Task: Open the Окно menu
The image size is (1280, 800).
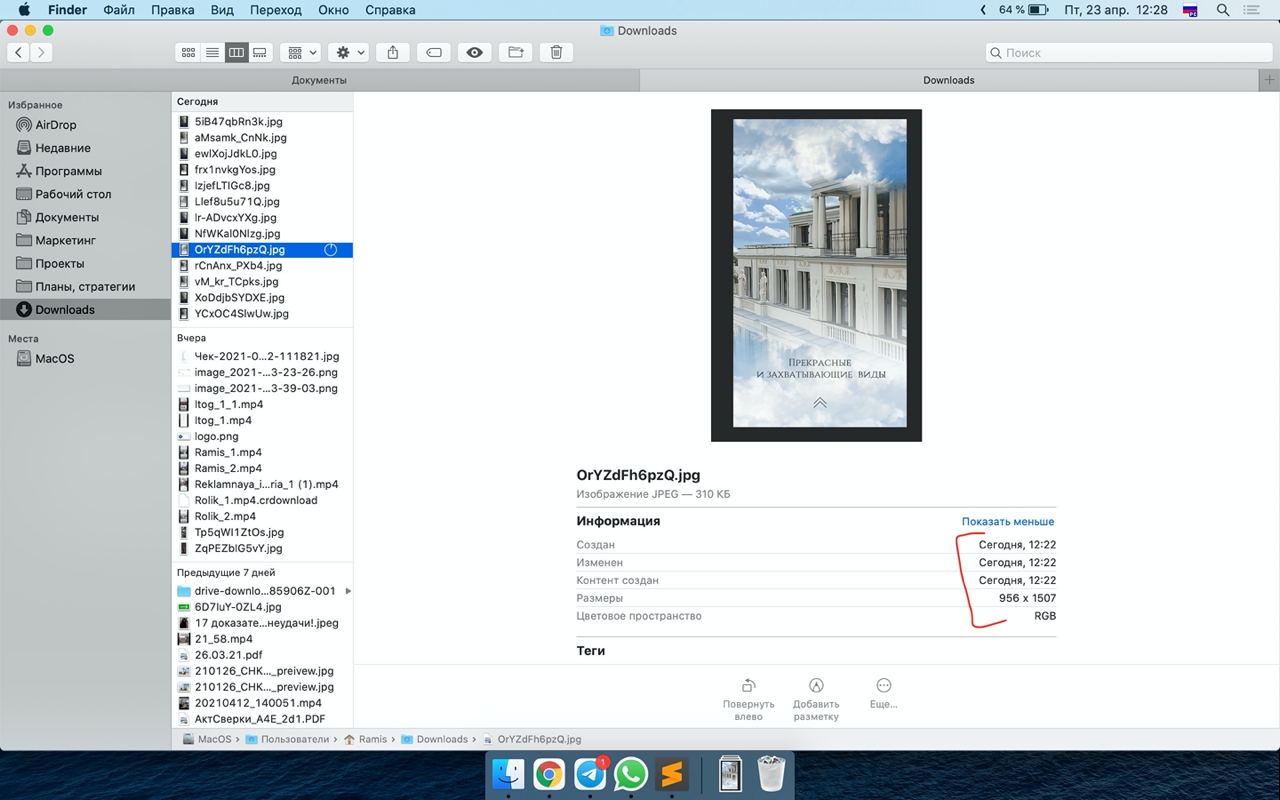Action: 334,10
